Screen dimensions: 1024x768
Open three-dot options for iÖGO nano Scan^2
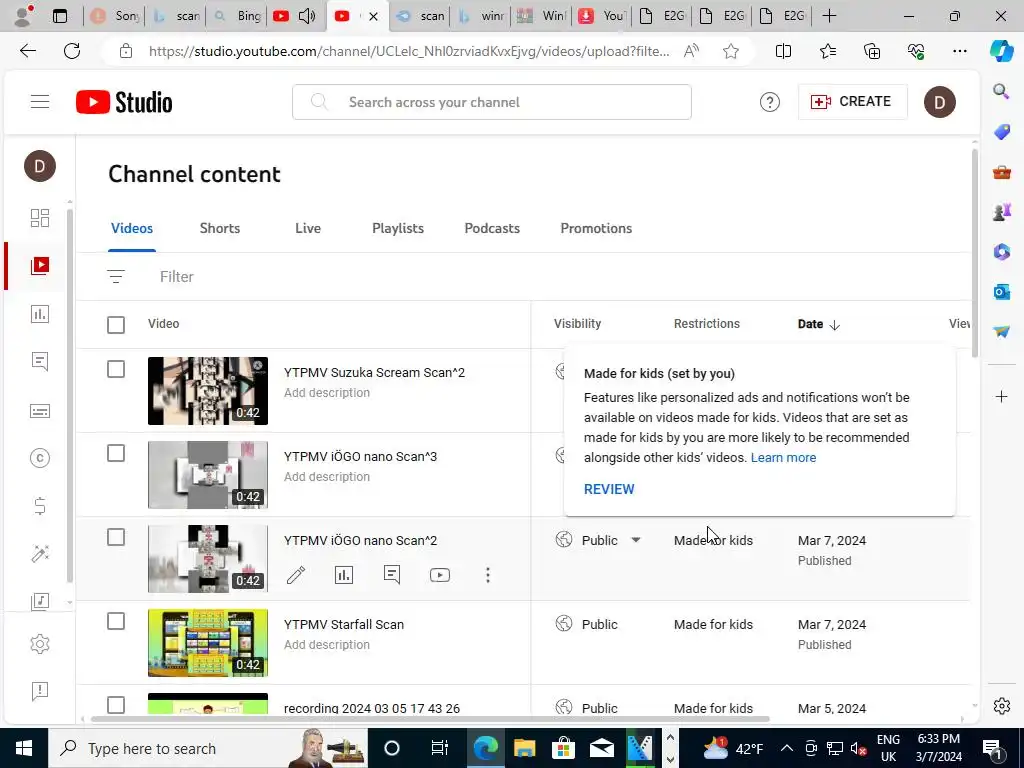[x=487, y=575]
